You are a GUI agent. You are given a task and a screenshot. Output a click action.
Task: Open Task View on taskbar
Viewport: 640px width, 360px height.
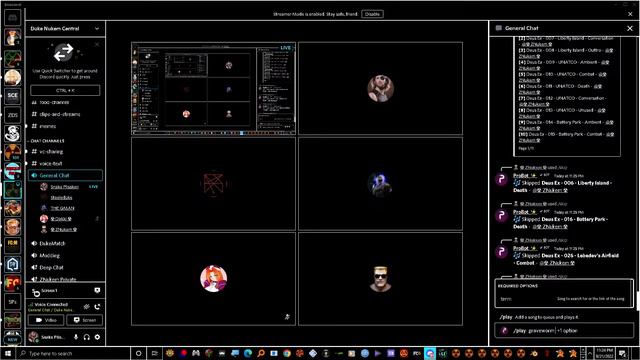pyautogui.click(x=154, y=353)
